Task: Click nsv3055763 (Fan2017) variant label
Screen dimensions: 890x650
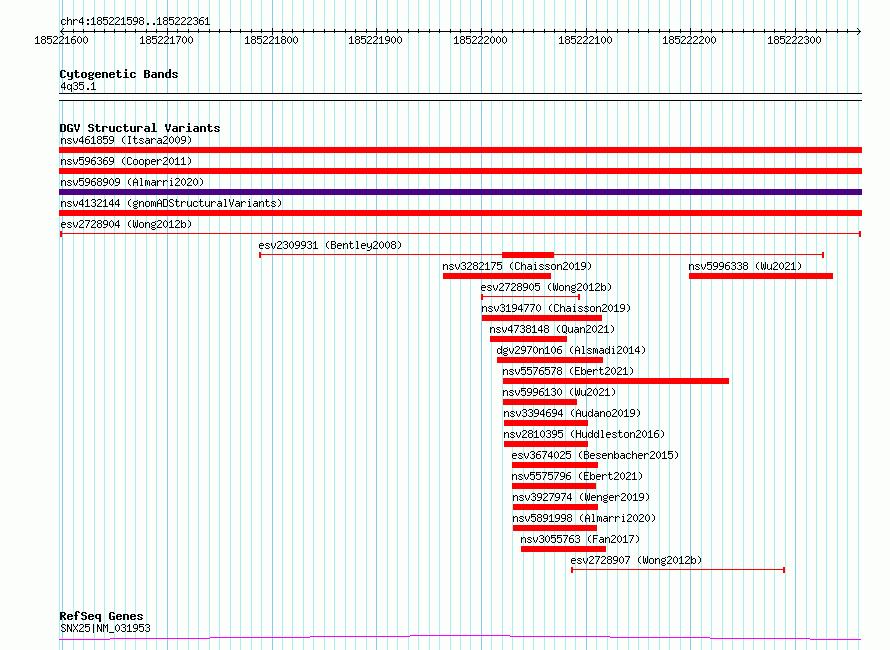Action: pos(580,539)
